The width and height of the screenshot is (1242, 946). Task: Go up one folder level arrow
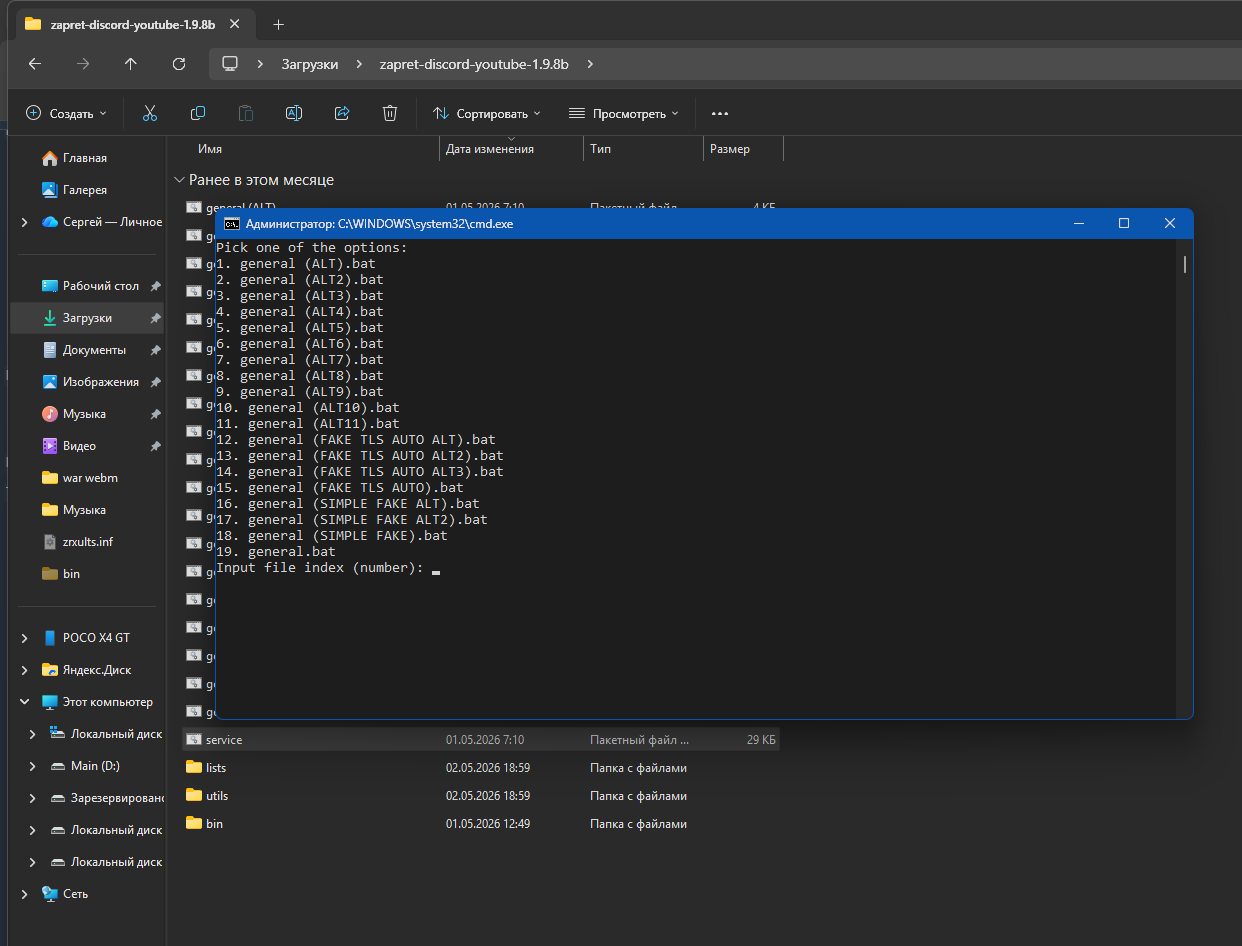131,63
